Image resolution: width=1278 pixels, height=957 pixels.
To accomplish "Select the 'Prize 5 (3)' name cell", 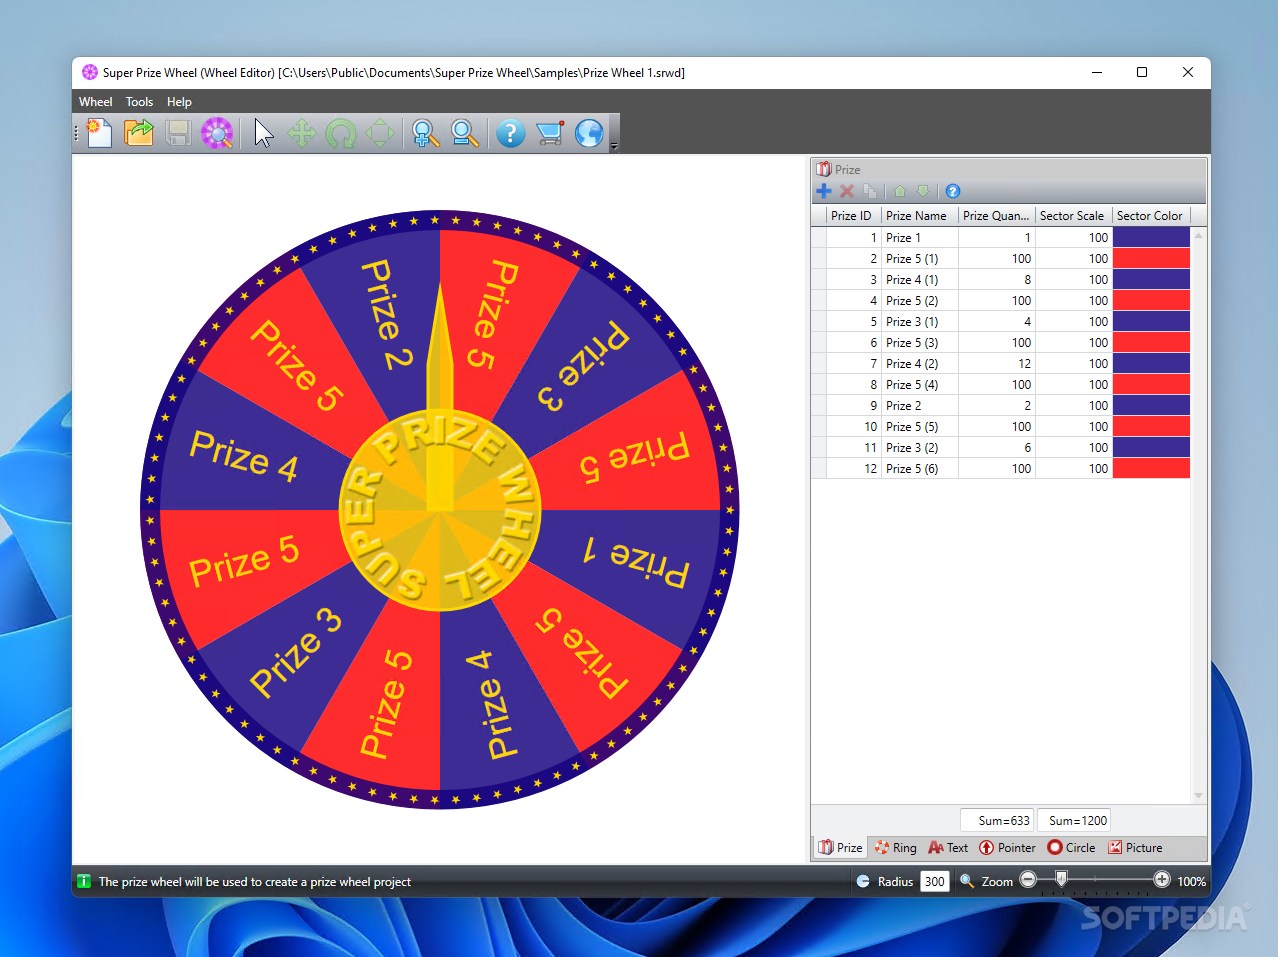I will [920, 343].
